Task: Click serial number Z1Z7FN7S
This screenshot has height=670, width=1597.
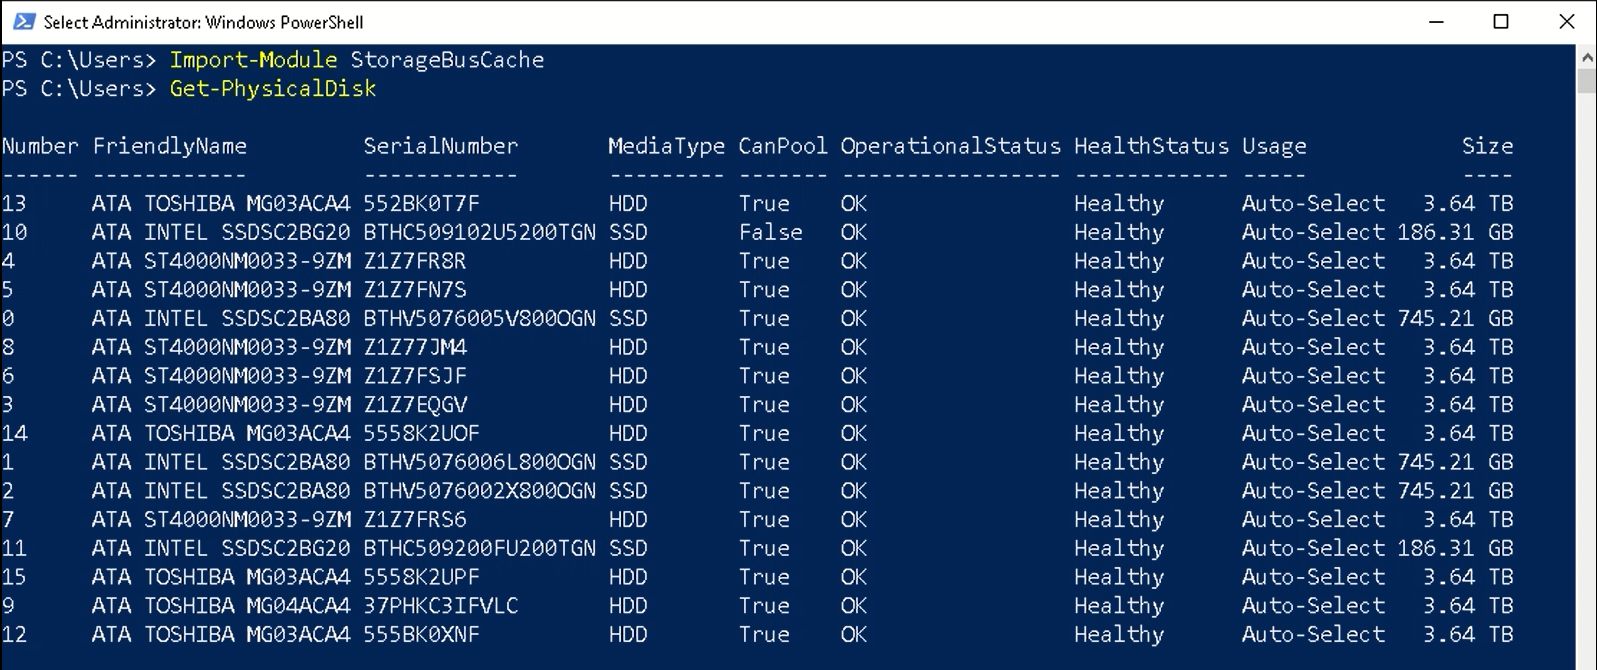Action: pos(415,290)
